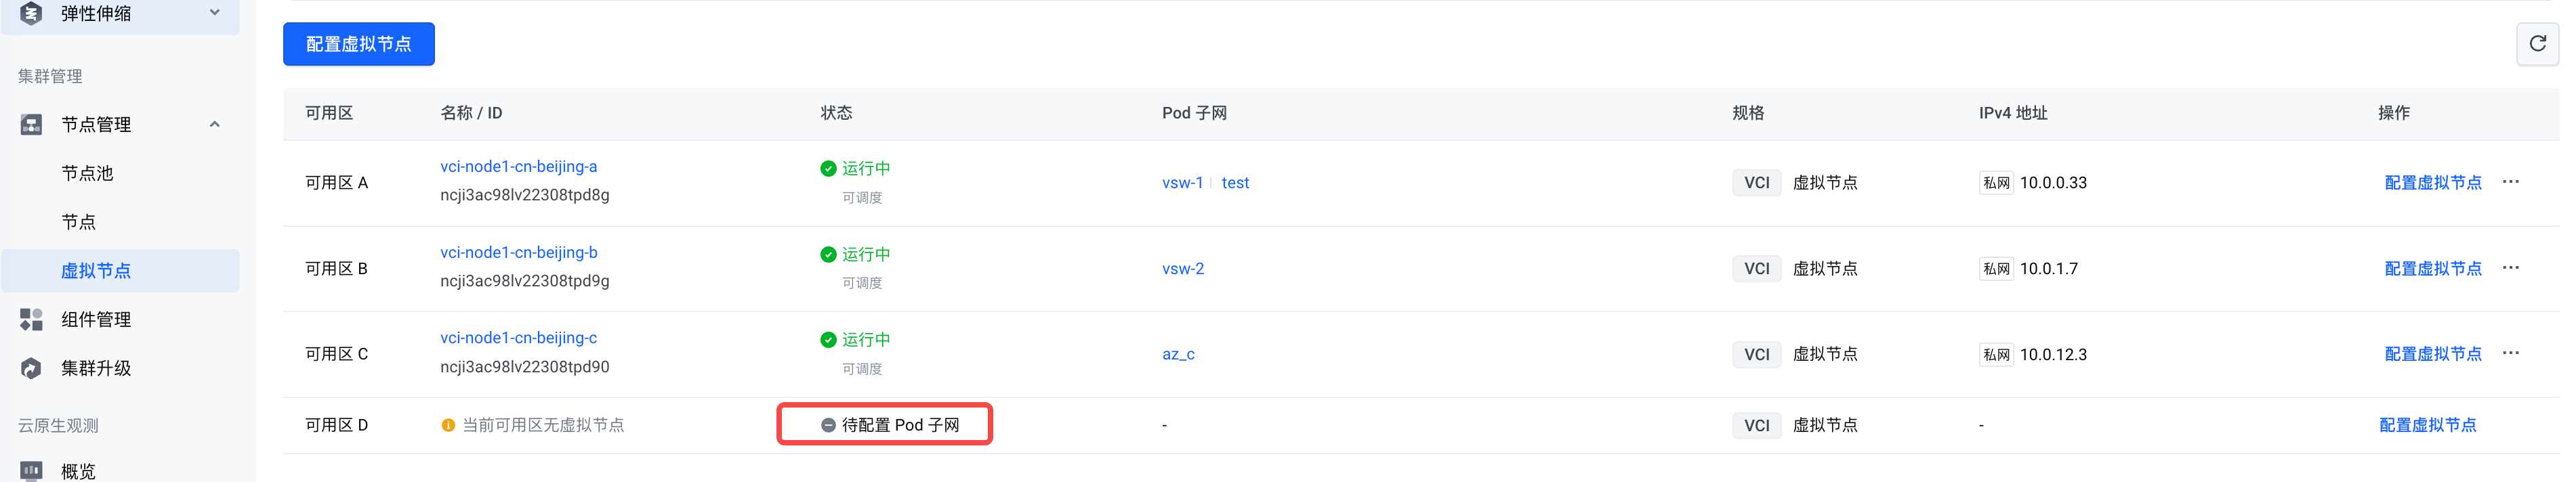Open more actions for vci-node1-cn-beijing-a
Viewport: 2576px width, 482px height.
click(2510, 182)
